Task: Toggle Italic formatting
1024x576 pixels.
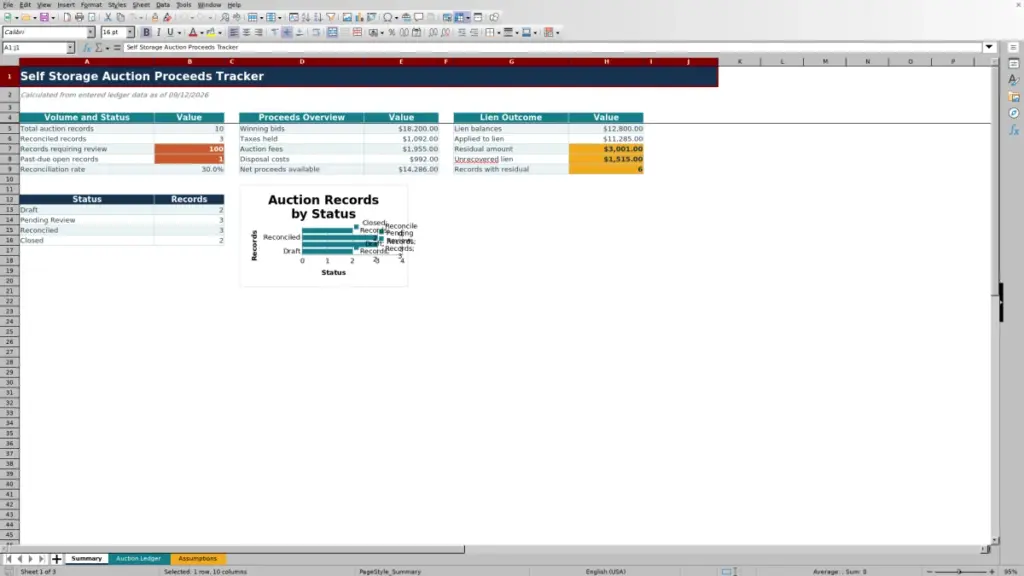Action: click(158, 33)
